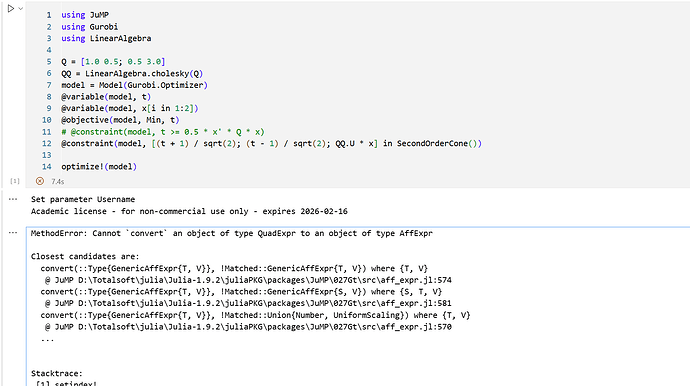Select the MethodError message text
690x386 pixels.
click(x=231, y=233)
